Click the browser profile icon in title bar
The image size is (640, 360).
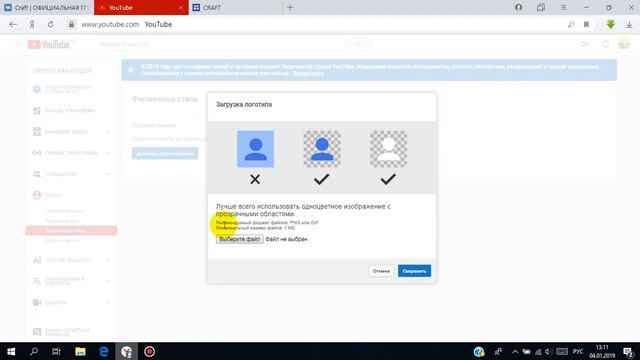pos(518,7)
